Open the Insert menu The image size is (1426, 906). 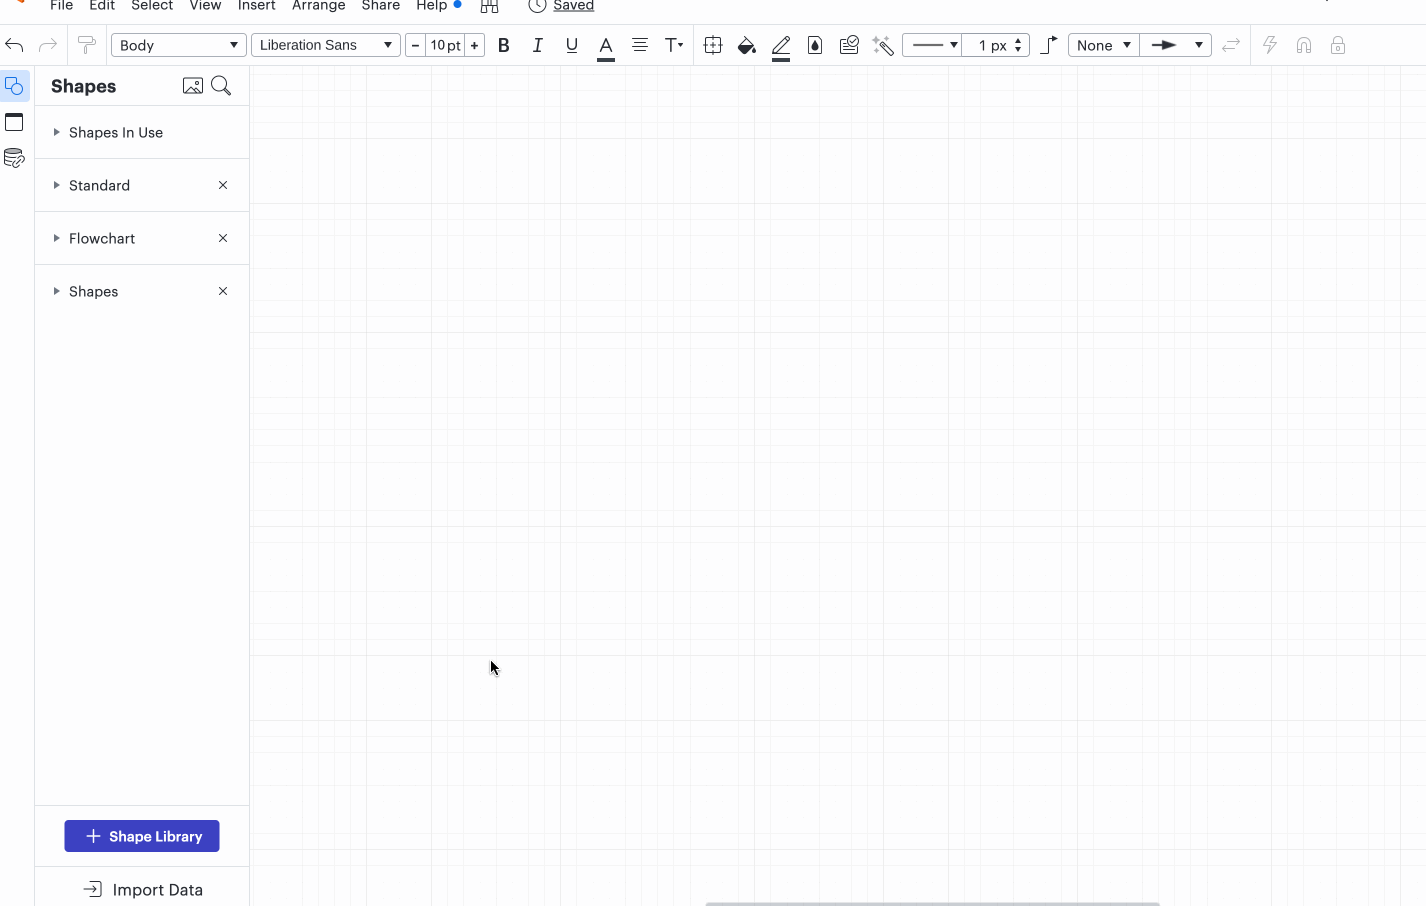point(256,6)
